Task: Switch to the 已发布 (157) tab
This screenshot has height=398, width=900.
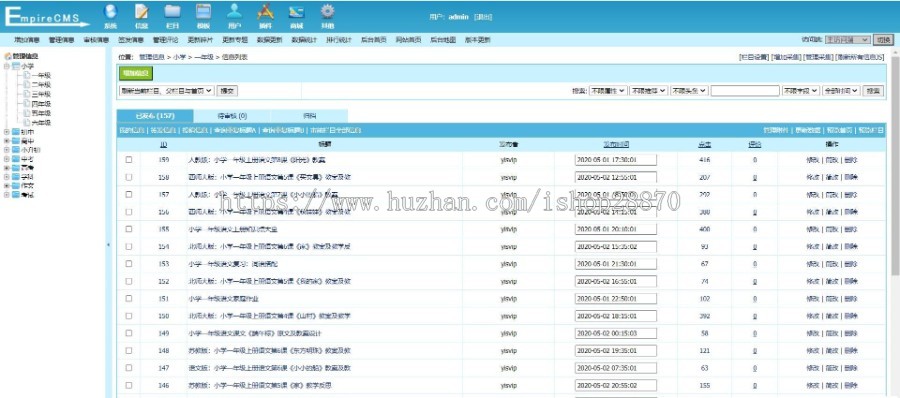Action: point(155,116)
